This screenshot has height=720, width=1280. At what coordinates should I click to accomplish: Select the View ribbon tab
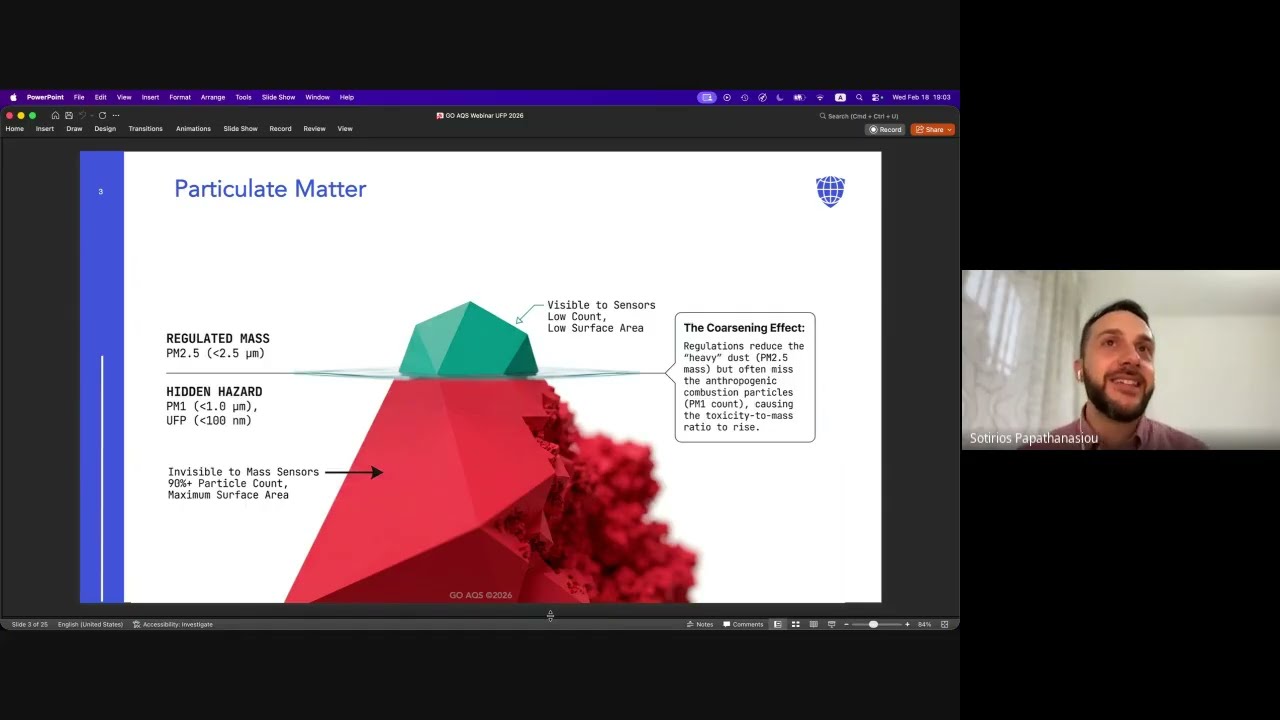345,129
